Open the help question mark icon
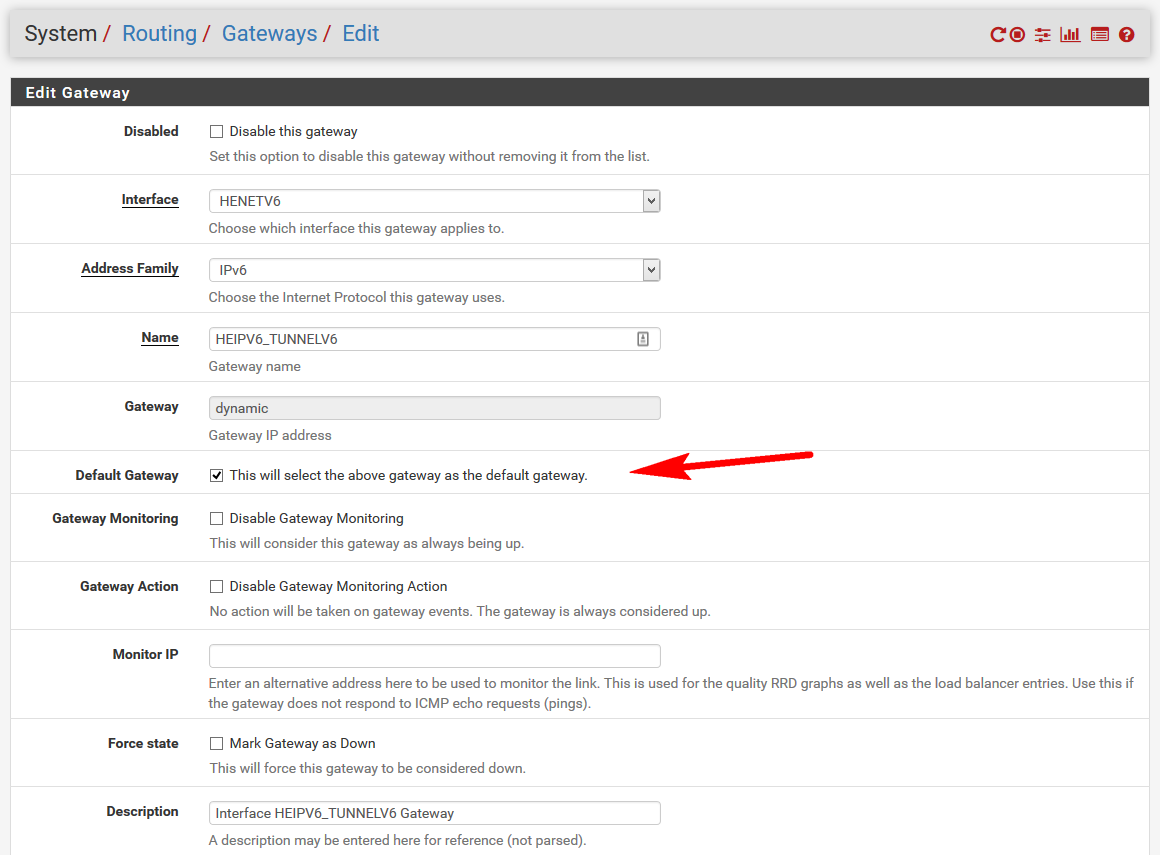Screen dimensions: 1160x855 coord(1127,35)
